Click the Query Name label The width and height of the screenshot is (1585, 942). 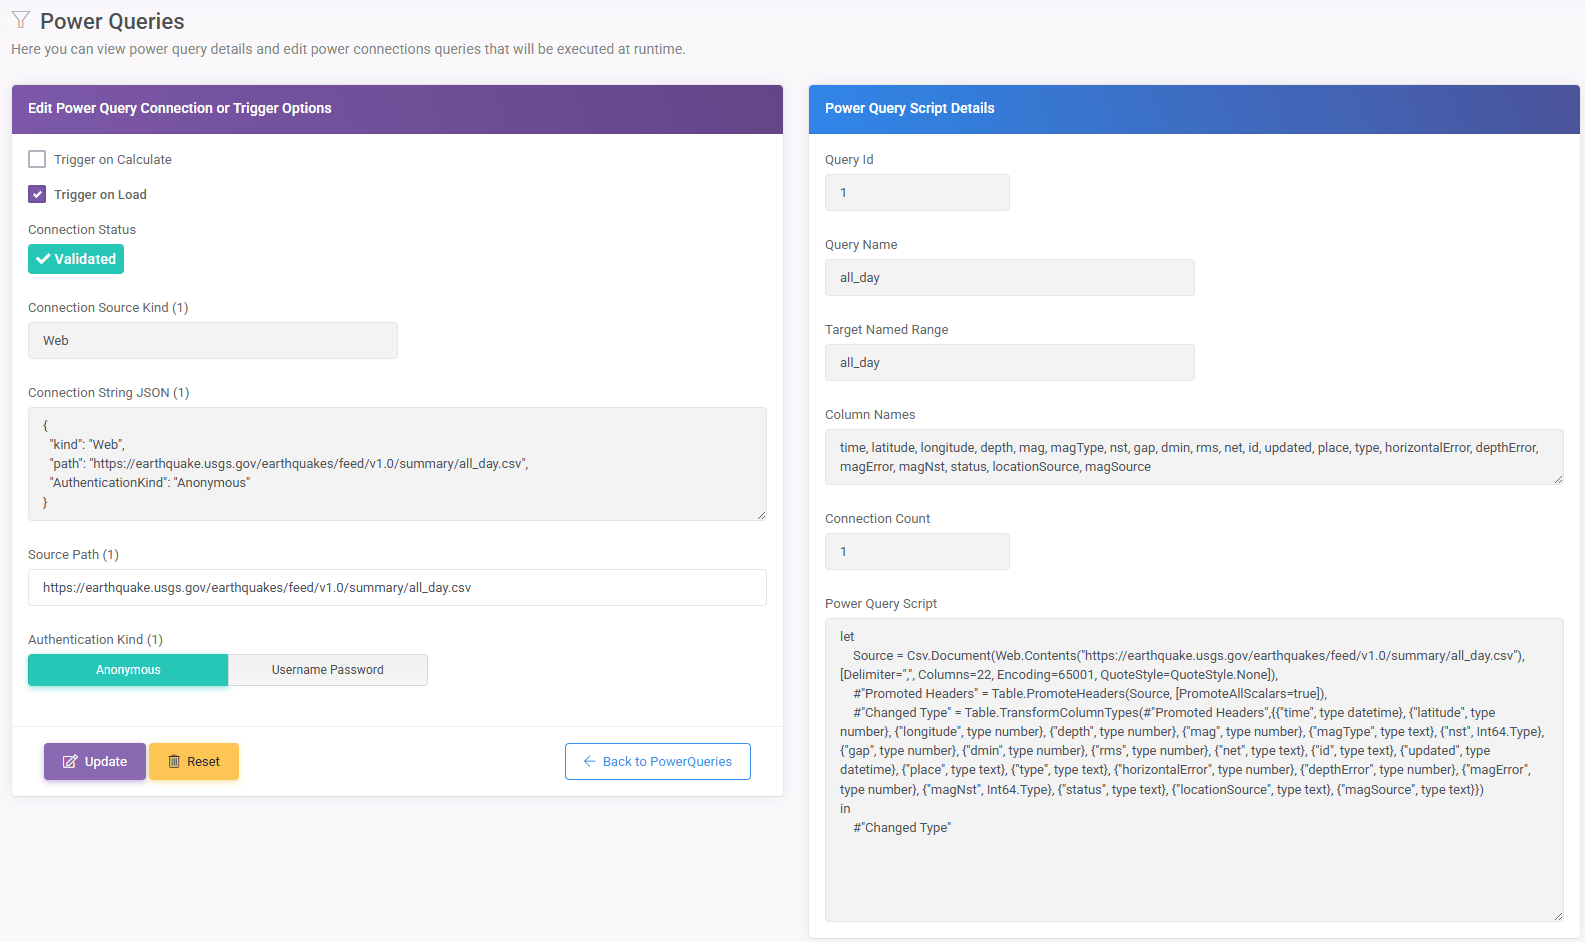pyautogui.click(x=861, y=245)
